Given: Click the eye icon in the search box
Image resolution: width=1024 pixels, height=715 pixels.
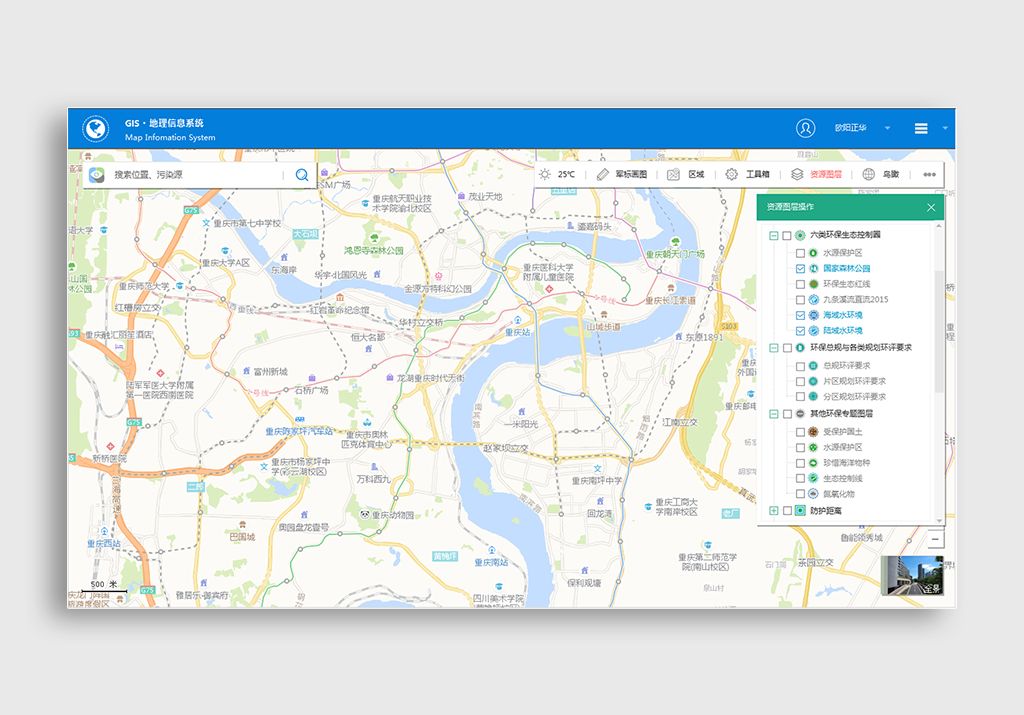Looking at the screenshot, I should tap(97, 175).
